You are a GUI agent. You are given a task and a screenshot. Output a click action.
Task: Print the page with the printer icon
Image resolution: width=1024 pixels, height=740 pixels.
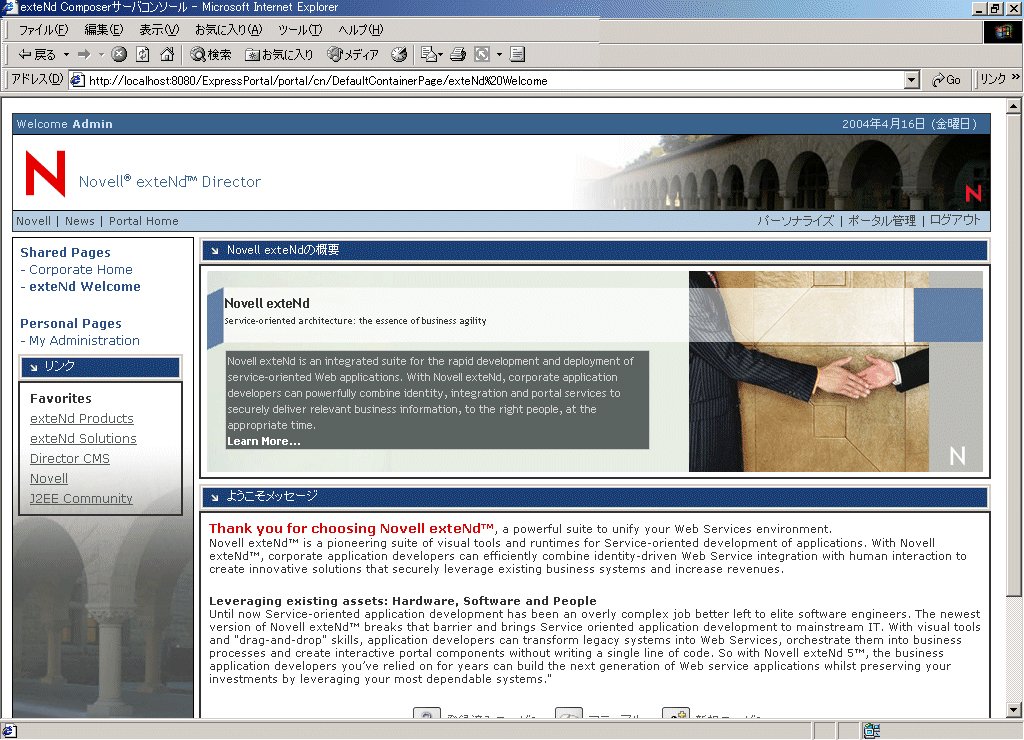[x=458, y=55]
